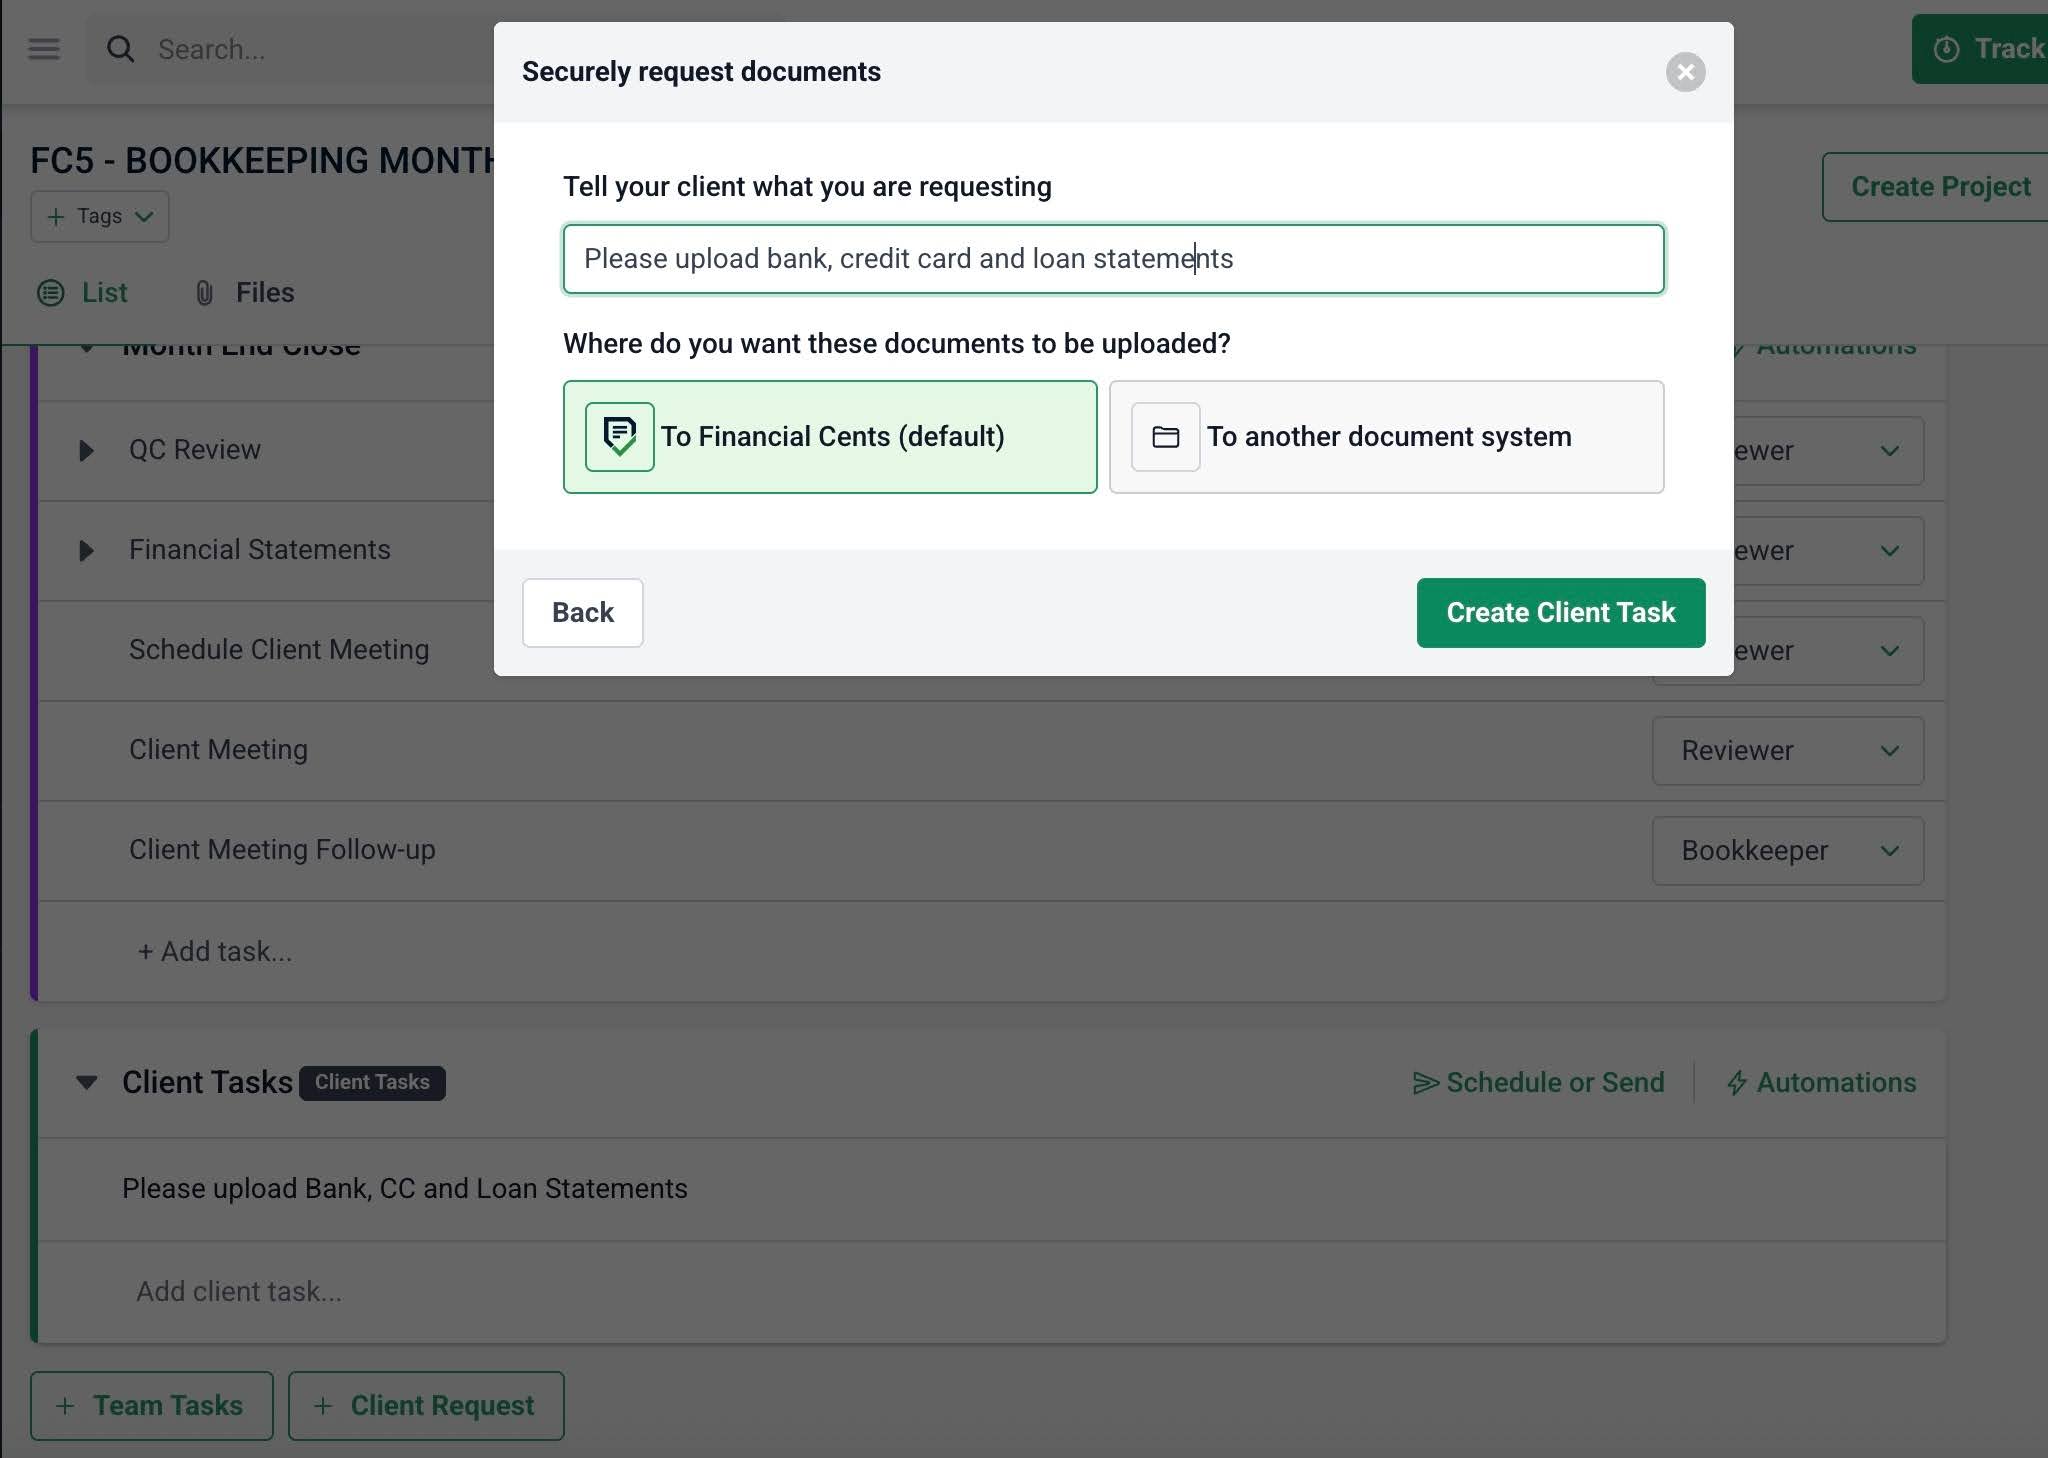
Task: Switch to the Files tab
Action: (x=244, y=293)
